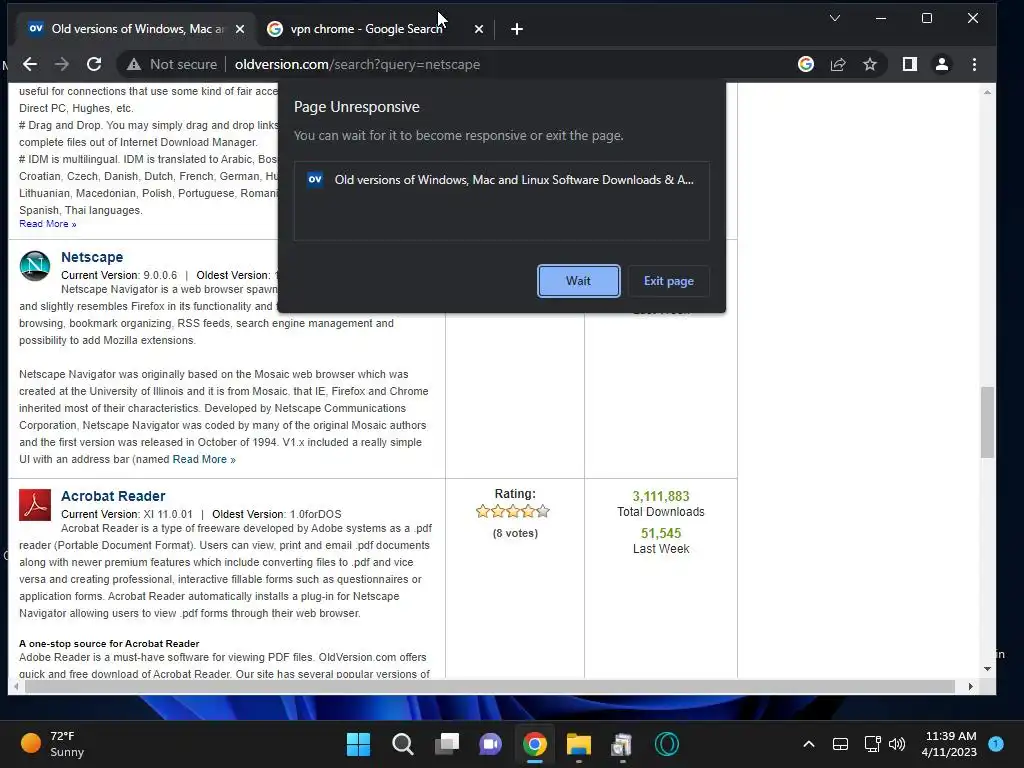Close the Old versions tab
Image resolution: width=1024 pixels, height=768 pixels.
click(240, 29)
